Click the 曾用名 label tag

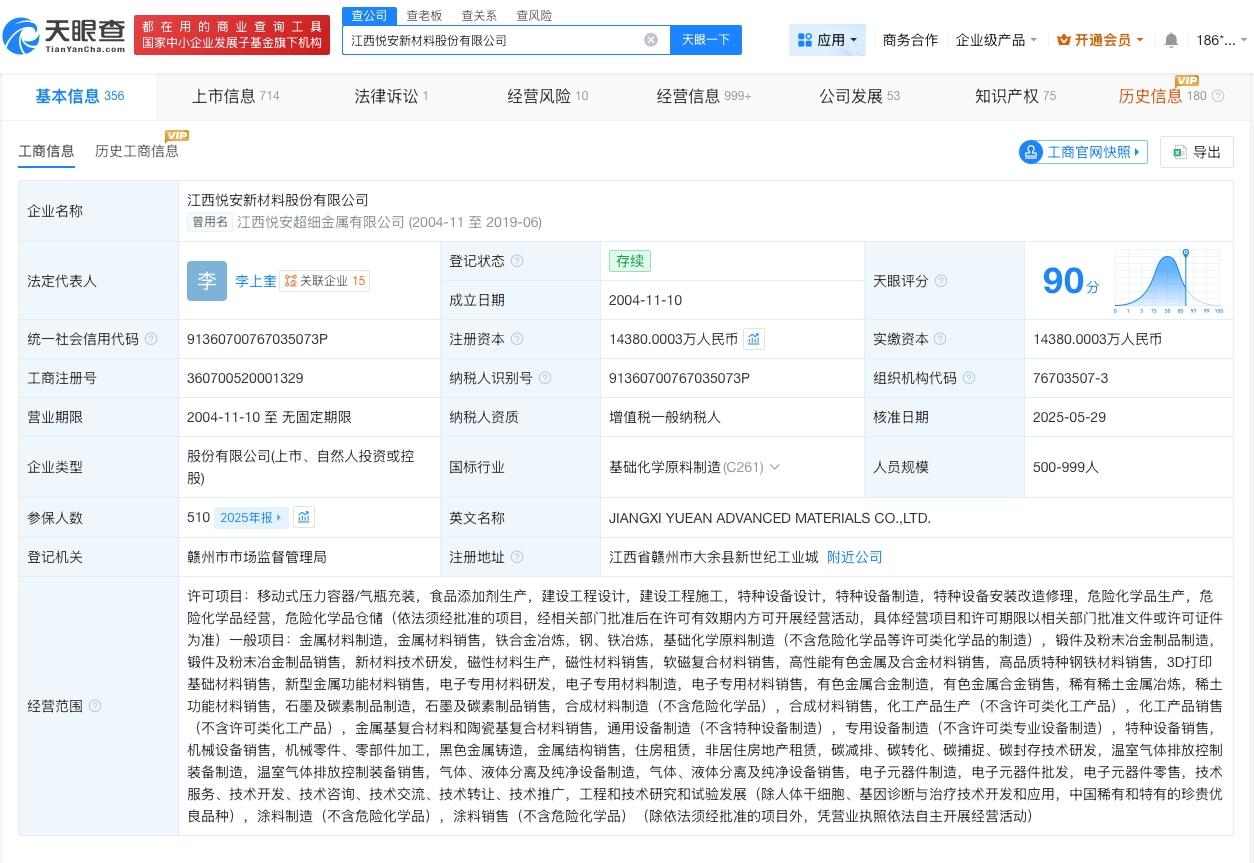pos(211,222)
